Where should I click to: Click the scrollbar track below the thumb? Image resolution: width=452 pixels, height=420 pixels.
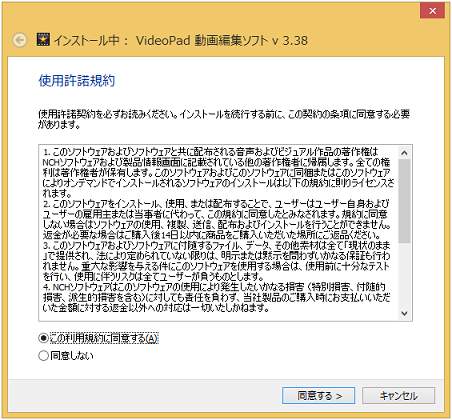[x=404, y=275]
